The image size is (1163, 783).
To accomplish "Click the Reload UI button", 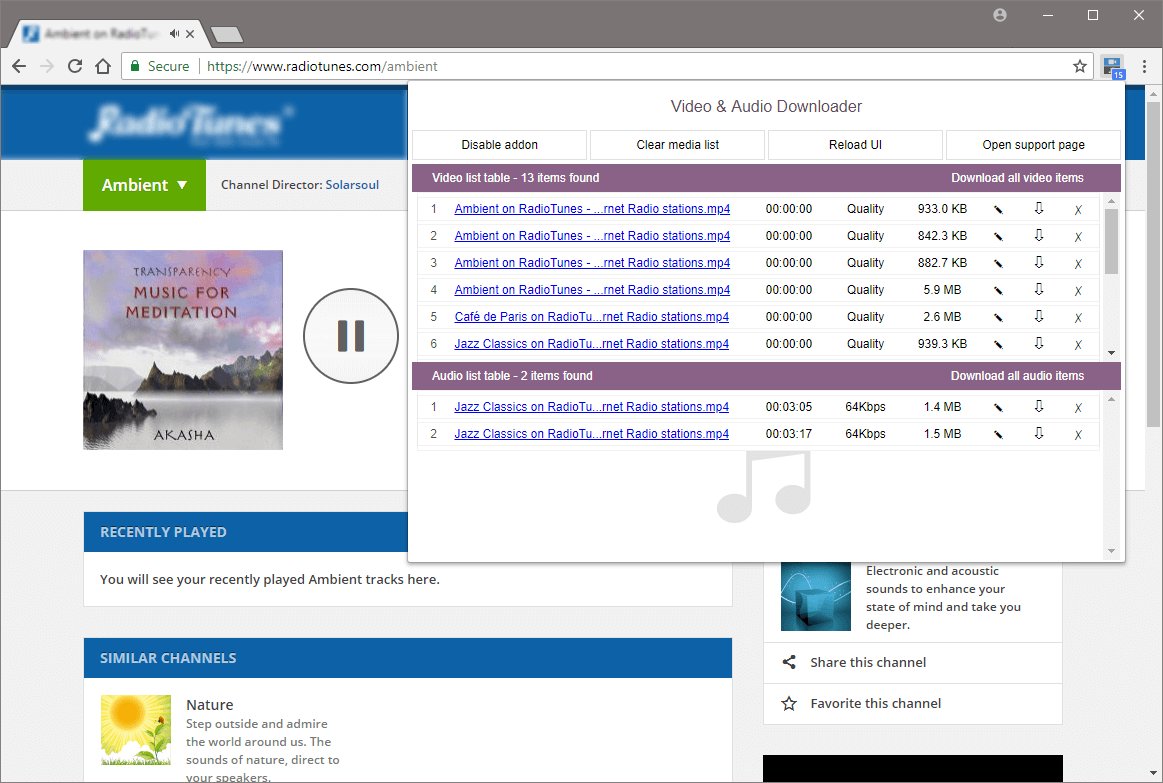I will pyautogui.click(x=855, y=145).
